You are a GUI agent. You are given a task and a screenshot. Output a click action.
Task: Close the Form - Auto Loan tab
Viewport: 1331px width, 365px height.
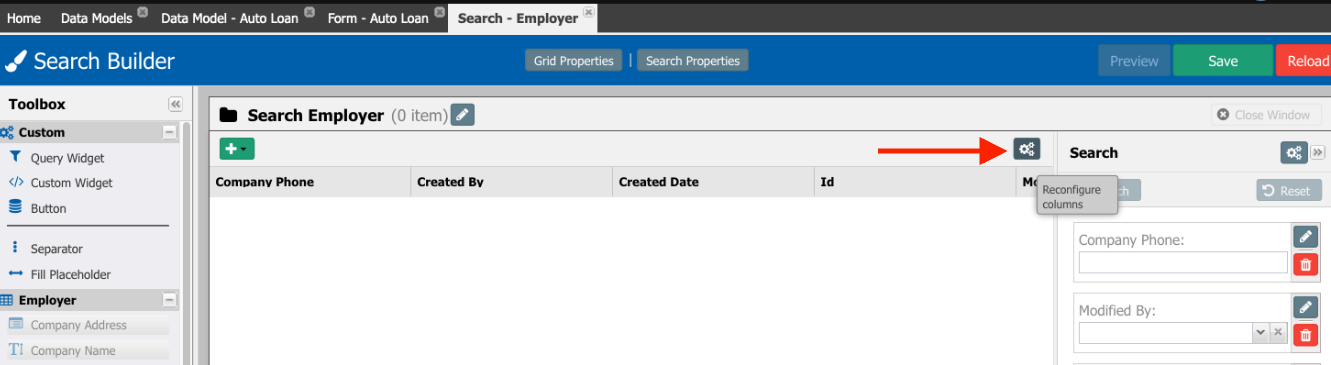(x=439, y=12)
